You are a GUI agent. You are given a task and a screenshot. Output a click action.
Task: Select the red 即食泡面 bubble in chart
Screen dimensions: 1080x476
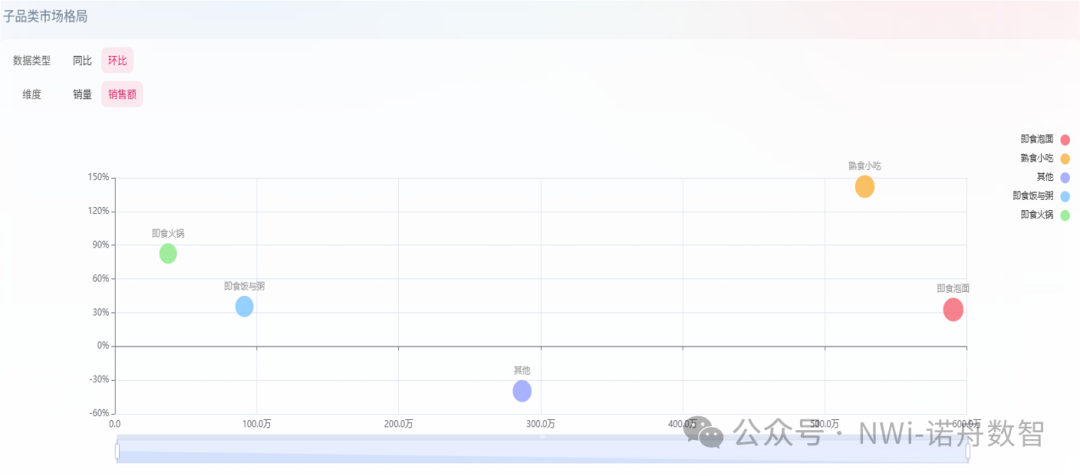pos(953,310)
